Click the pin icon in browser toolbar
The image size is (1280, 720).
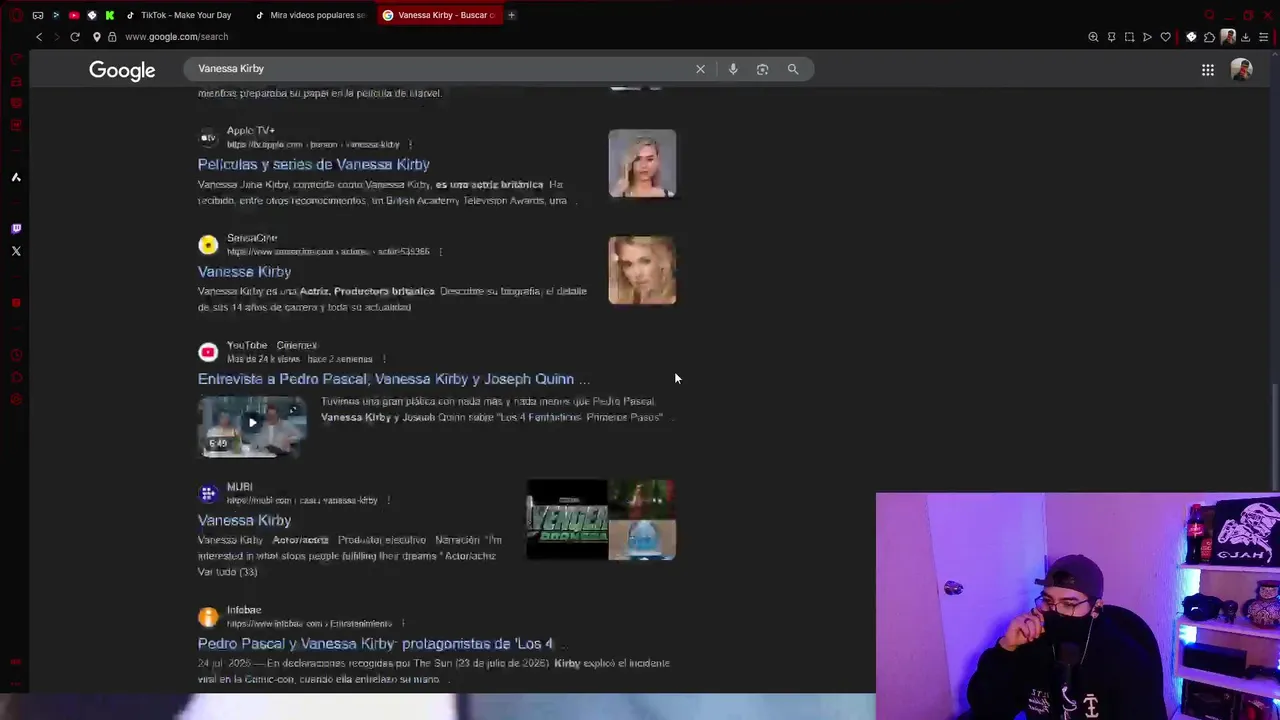[1111, 37]
